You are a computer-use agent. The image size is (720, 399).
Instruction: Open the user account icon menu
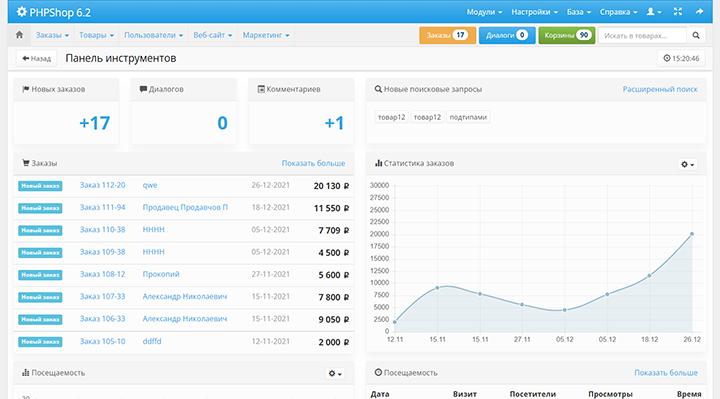point(654,12)
